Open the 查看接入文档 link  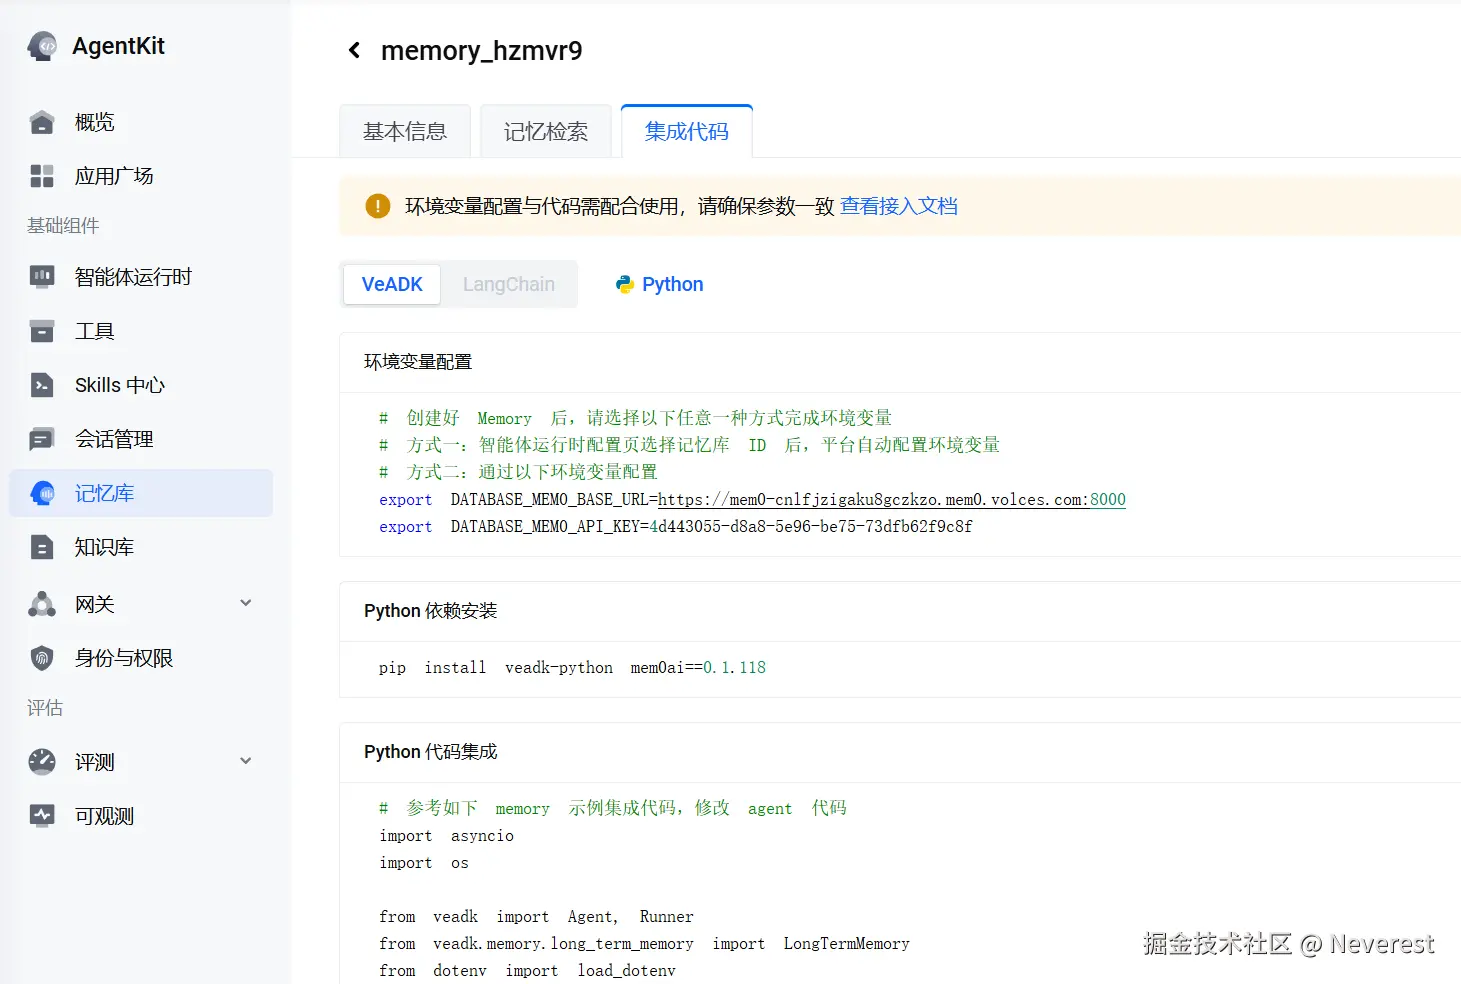pos(898,206)
